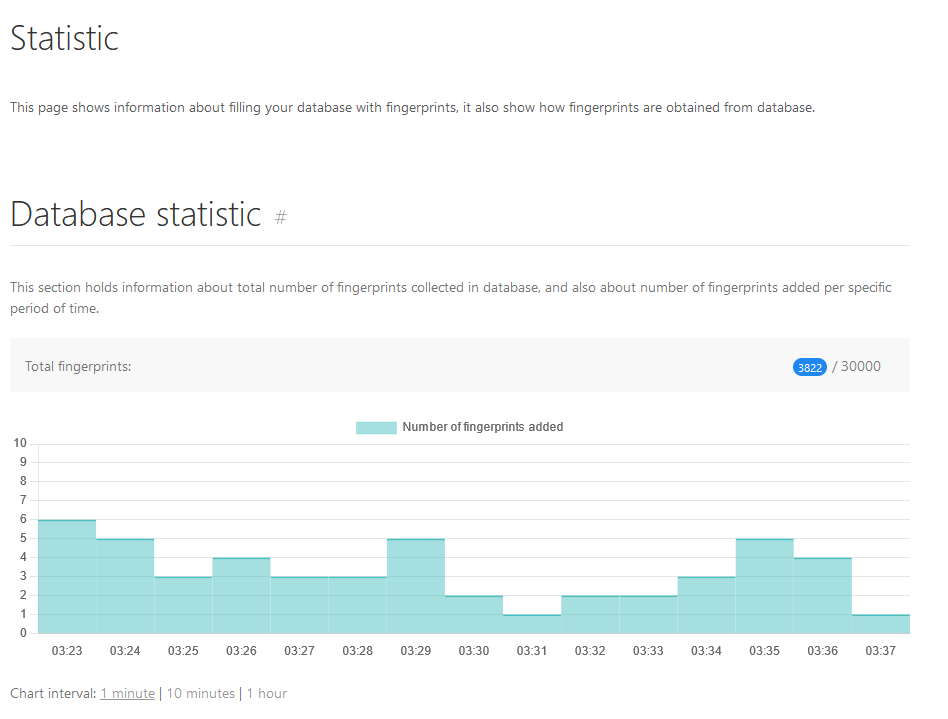Click the 'Total fingerprints:' label
Screen dimensions: 948x719
(x=78, y=367)
